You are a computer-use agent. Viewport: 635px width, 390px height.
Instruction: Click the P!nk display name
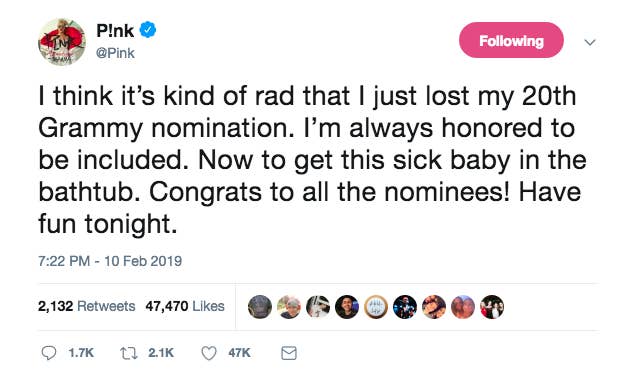[115, 31]
